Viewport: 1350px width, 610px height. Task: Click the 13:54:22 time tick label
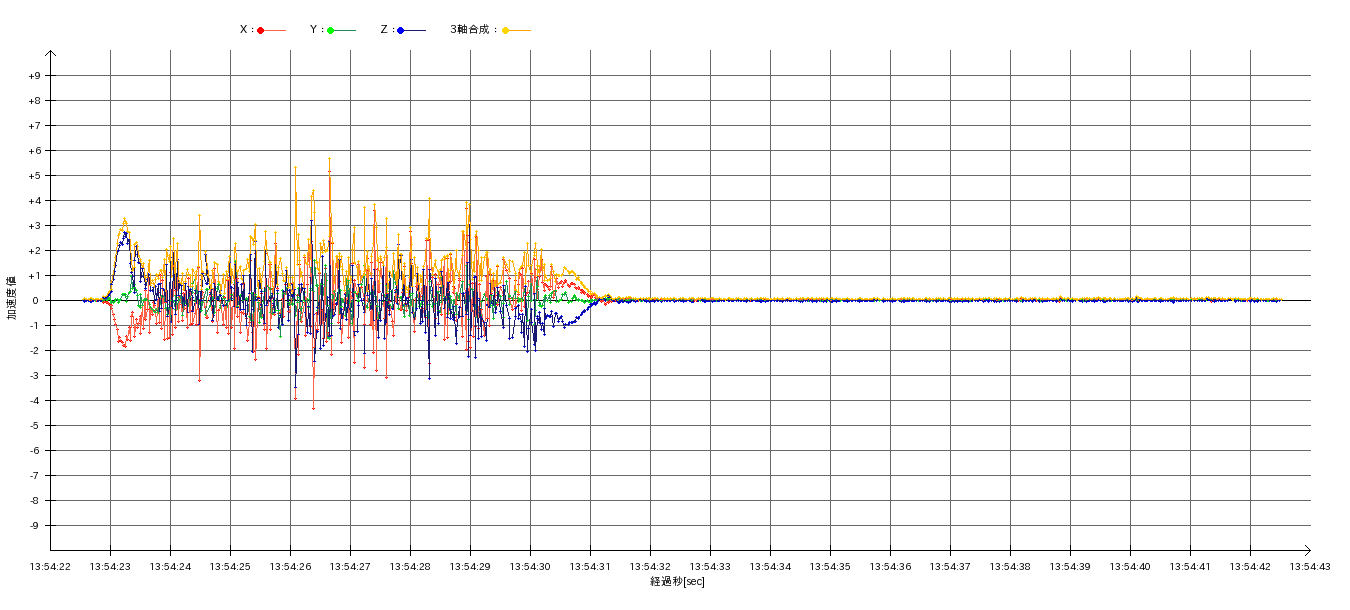[x=50, y=567]
